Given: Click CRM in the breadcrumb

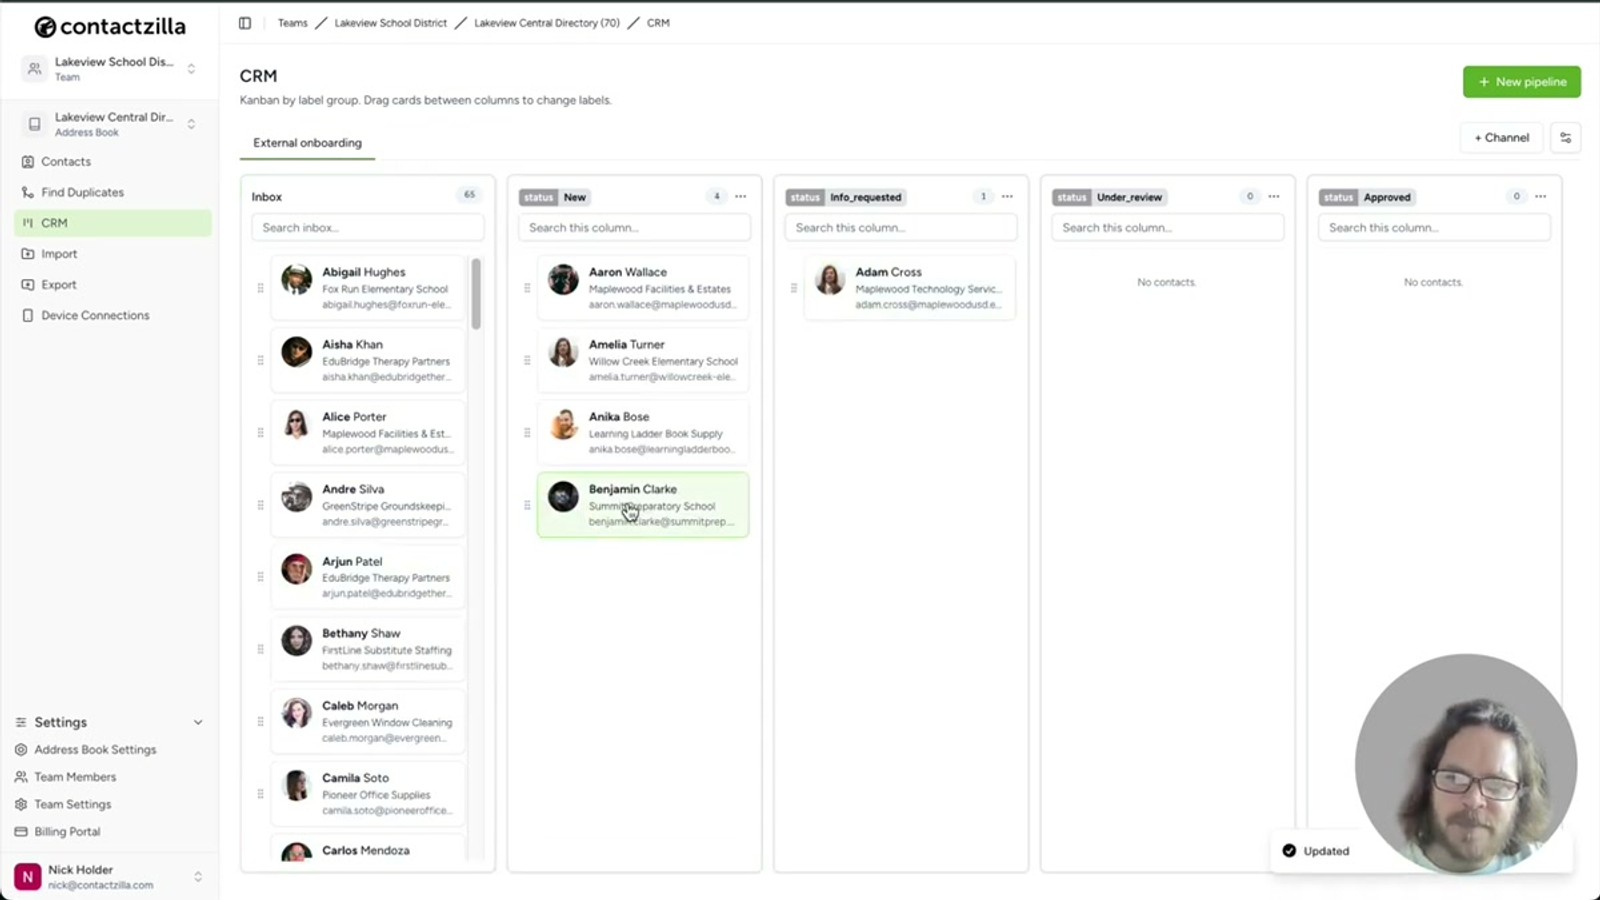Looking at the screenshot, I should pos(658,23).
